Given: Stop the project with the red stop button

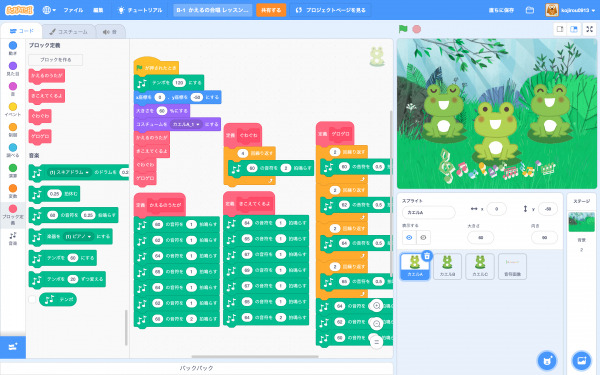Looking at the screenshot, I should (x=417, y=29).
